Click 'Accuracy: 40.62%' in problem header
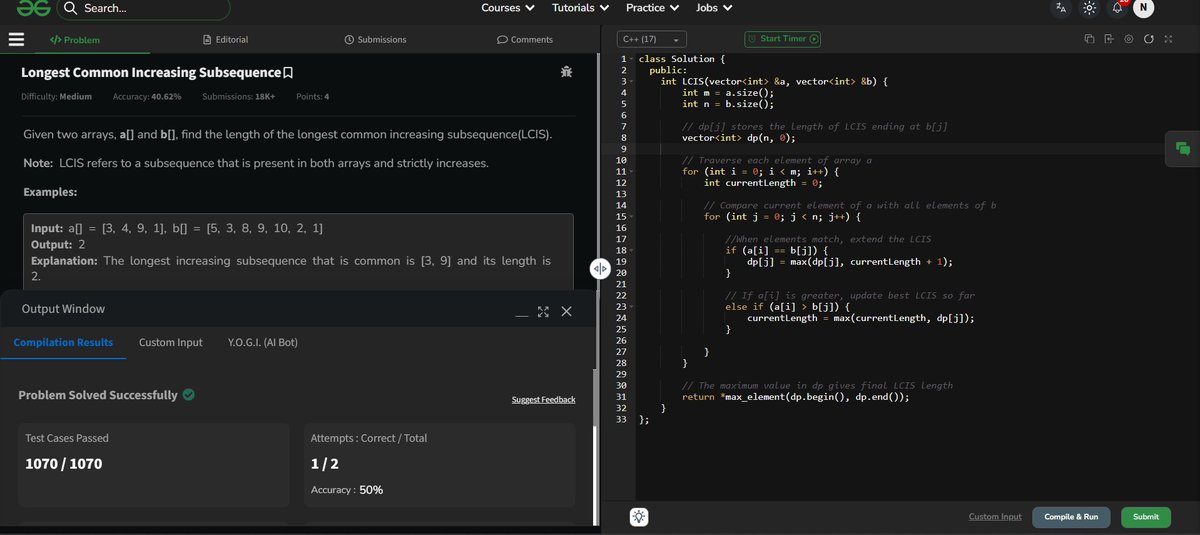1200x535 pixels. point(147,97)
